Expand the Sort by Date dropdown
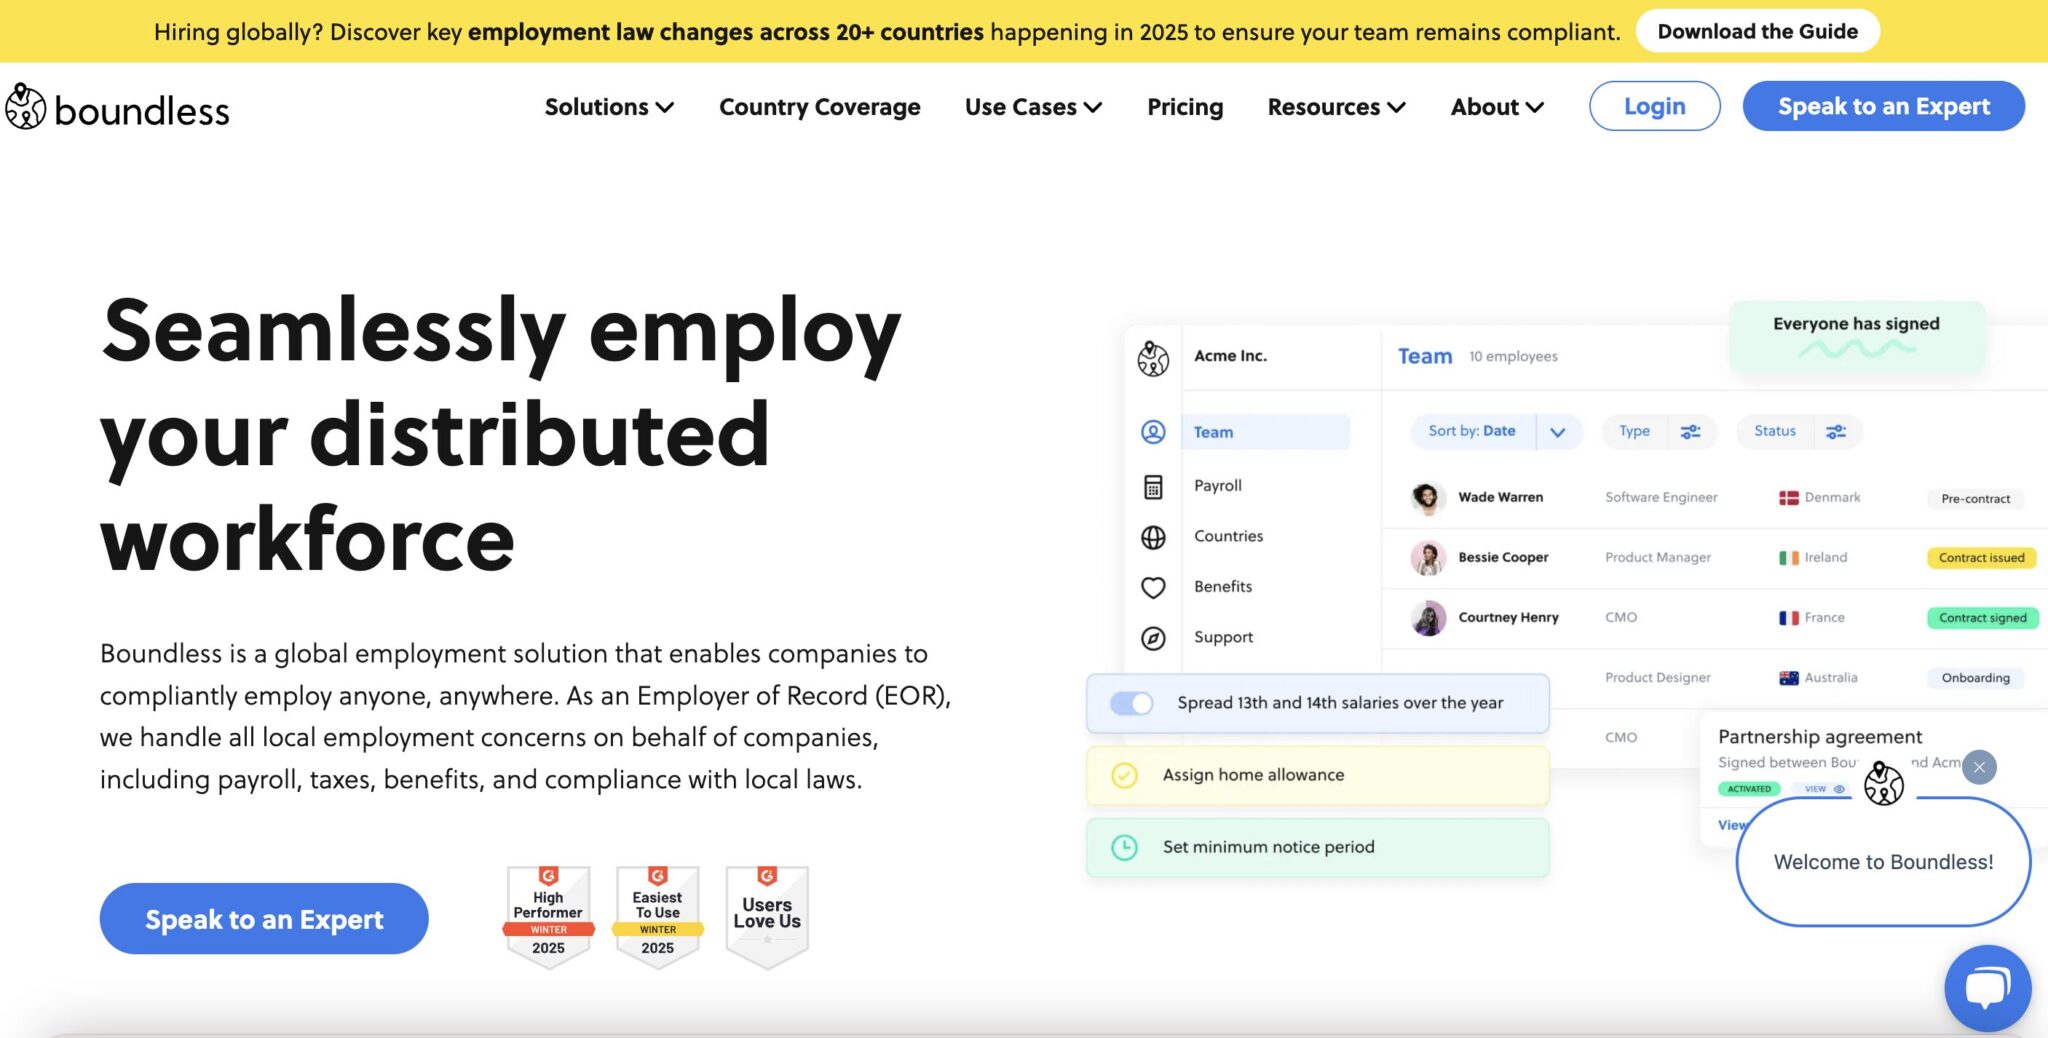This screenshot has height=1038, width=2048. coord(1556,431)
